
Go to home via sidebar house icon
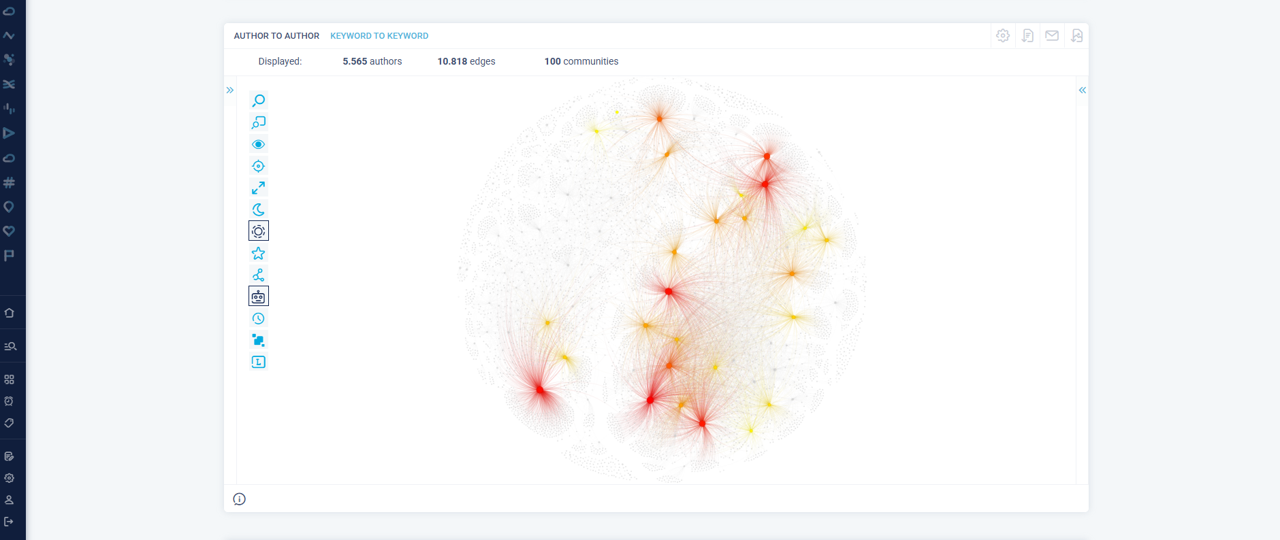point(9,313)
